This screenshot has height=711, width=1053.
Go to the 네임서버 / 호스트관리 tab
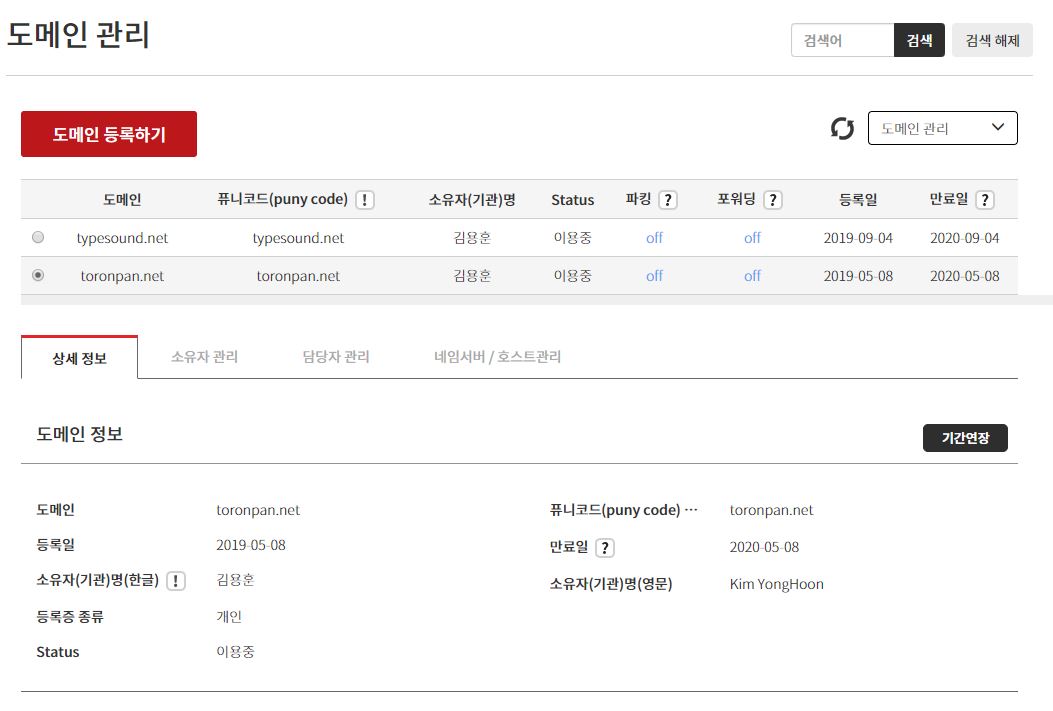pyautogui.click(x=497, y=357)
